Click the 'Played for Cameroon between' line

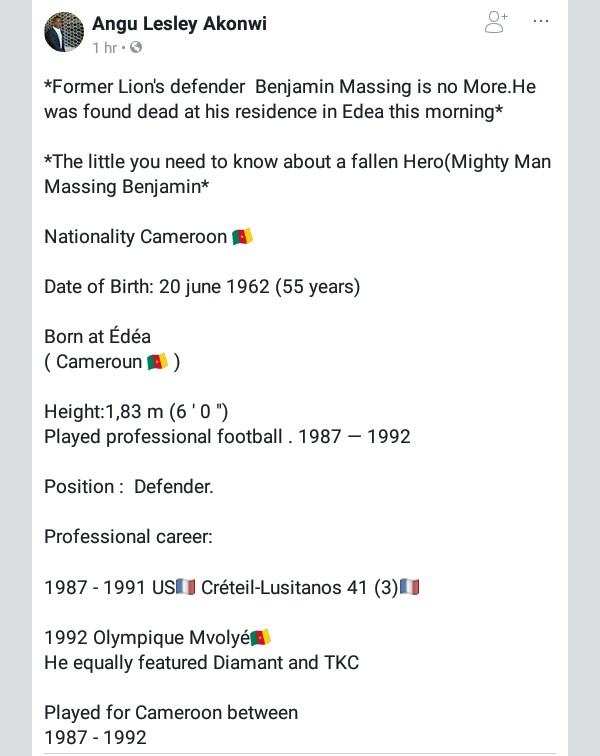tap(171, 712)
